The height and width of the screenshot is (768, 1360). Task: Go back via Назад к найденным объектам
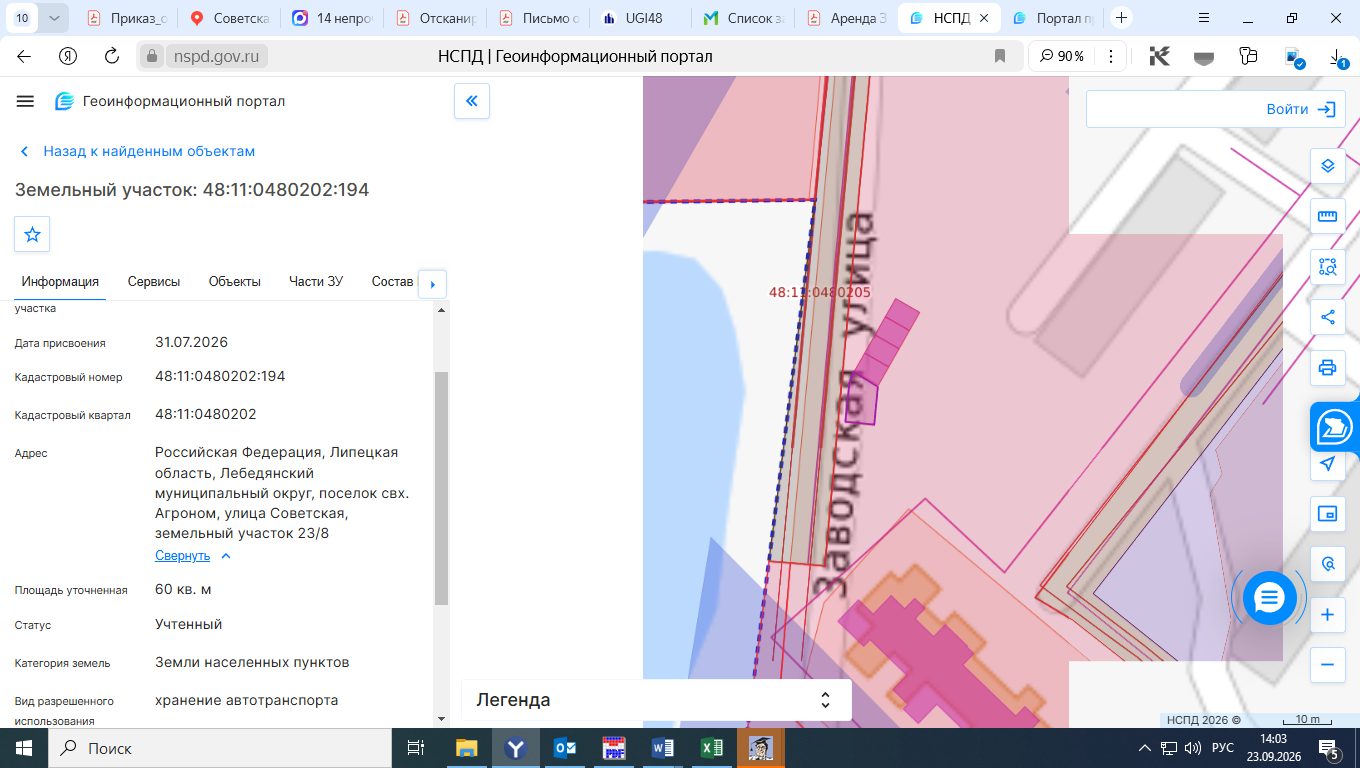coord(138,151)
